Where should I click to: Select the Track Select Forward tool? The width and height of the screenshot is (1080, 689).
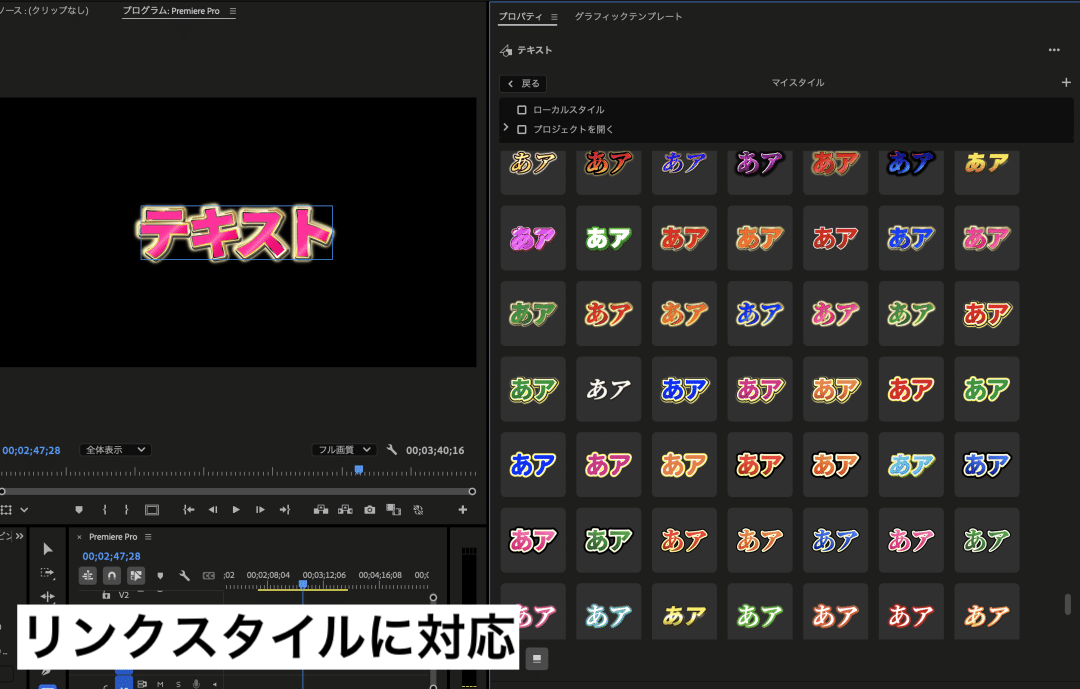tap(47, 573)
